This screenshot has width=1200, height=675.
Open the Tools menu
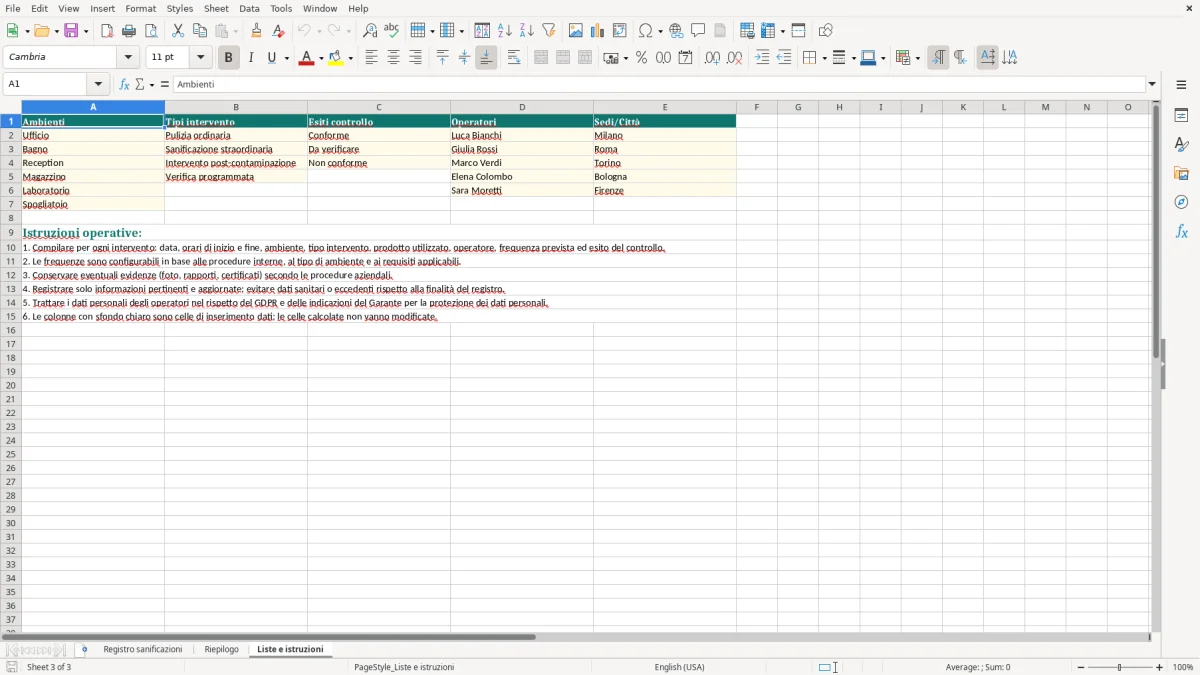pyautogui.click(x=281, y=8)
